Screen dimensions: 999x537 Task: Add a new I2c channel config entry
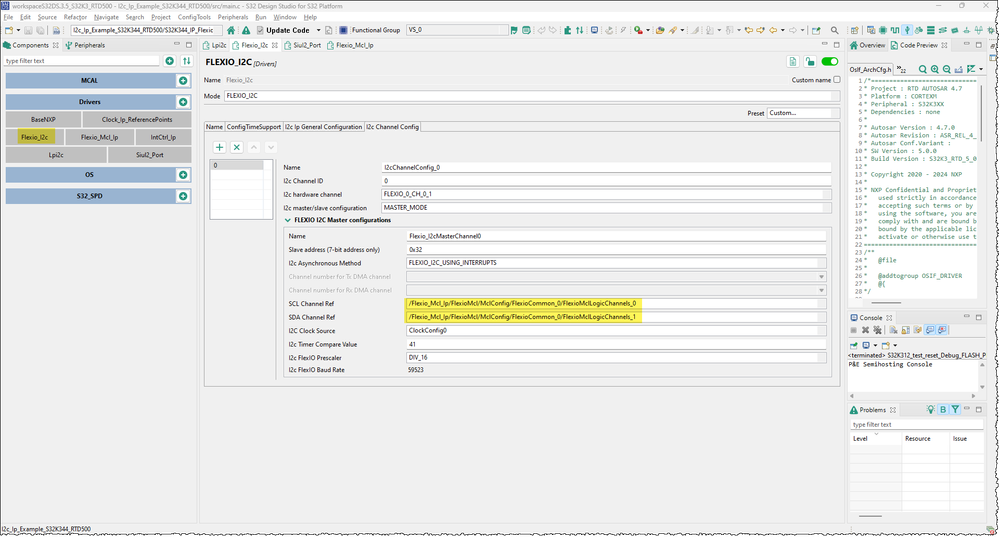pos(220,147)
